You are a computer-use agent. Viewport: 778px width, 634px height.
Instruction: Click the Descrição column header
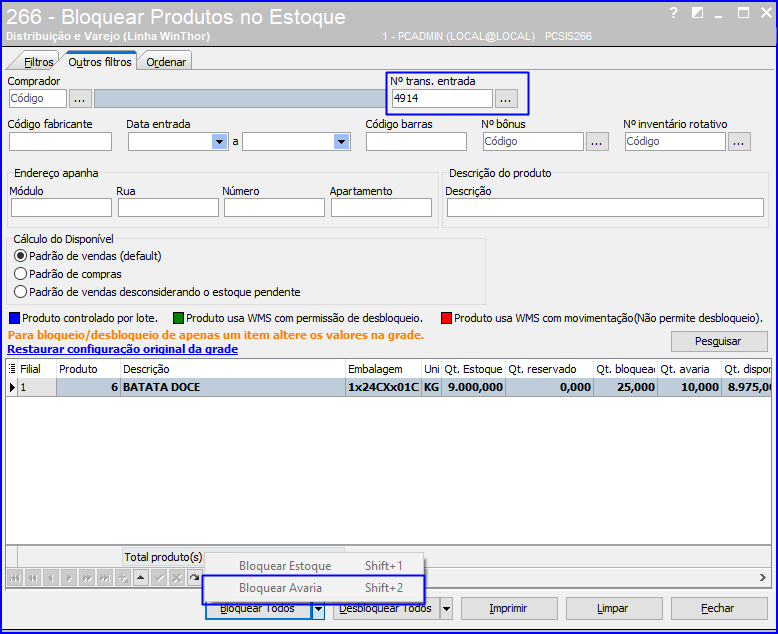tap(233, 369)
